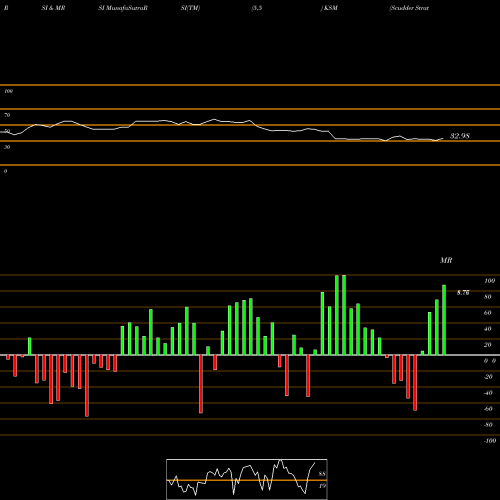Click the MR axis label -20
The height and width of the screenshot is (500, 500).
click(x=488, y=377)
